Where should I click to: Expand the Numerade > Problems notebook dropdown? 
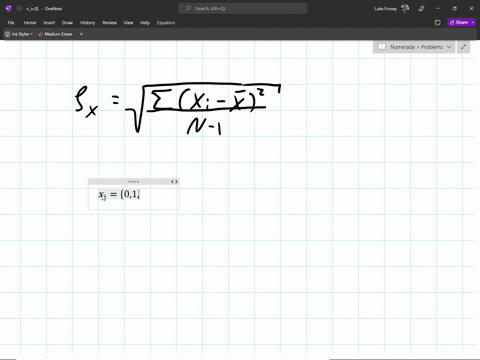pyautogui.click(x=449, y=47)
